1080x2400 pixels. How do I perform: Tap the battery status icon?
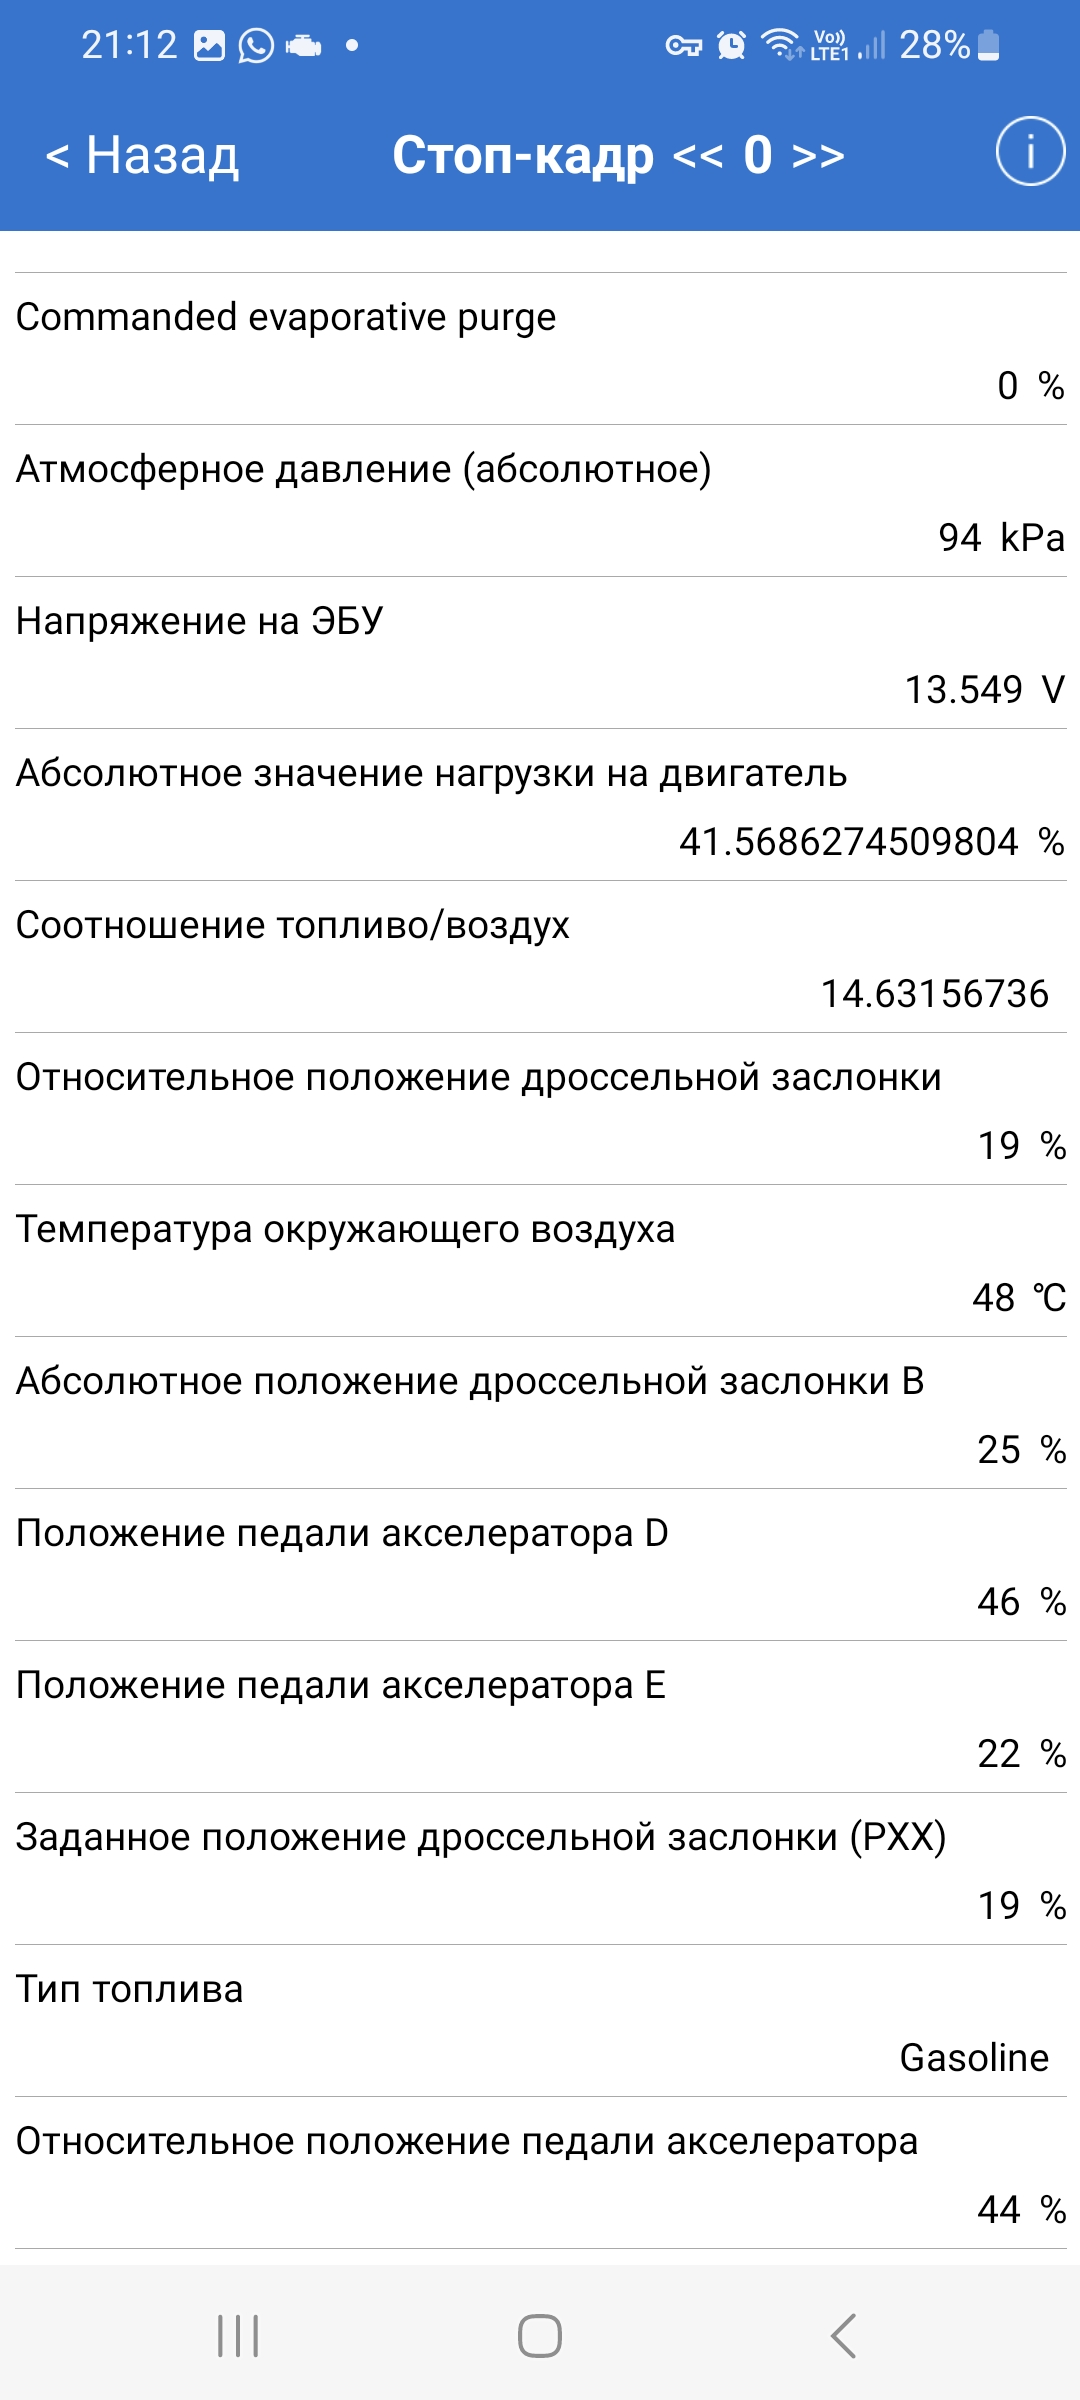pyautogui.click(x=988, y=46)
